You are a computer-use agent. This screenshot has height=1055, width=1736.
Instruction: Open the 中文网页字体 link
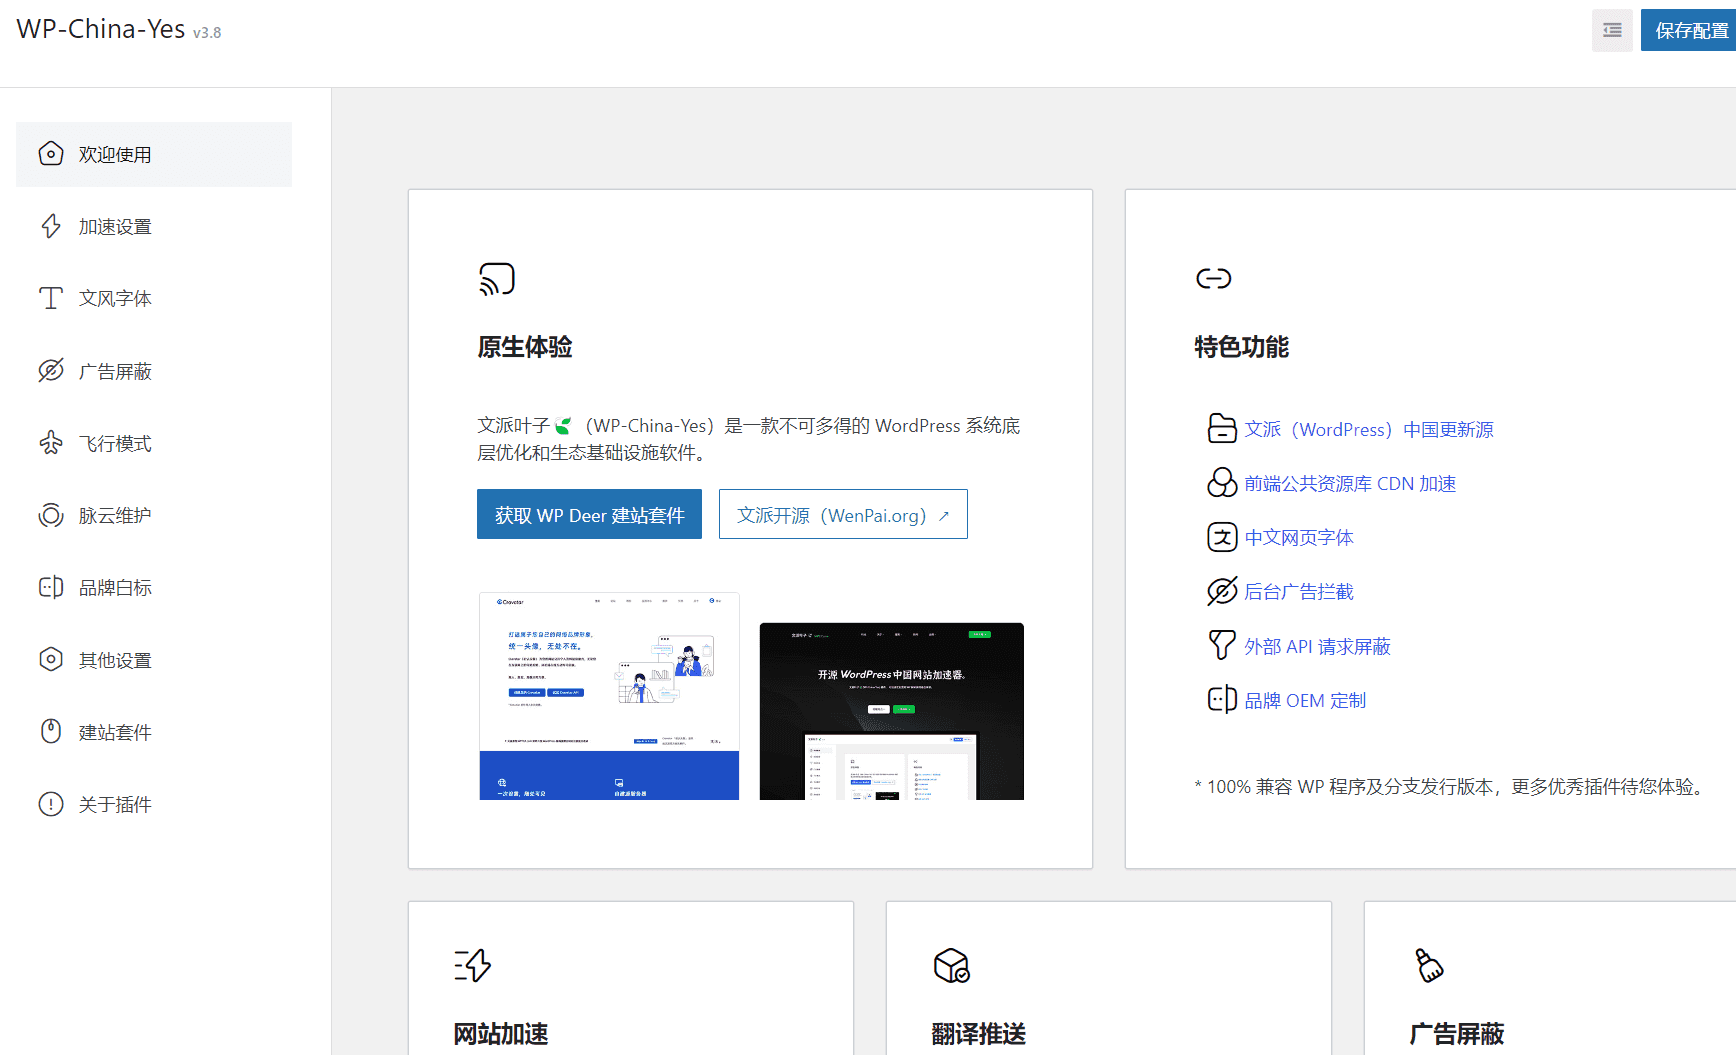click(x=1299, y=537)
